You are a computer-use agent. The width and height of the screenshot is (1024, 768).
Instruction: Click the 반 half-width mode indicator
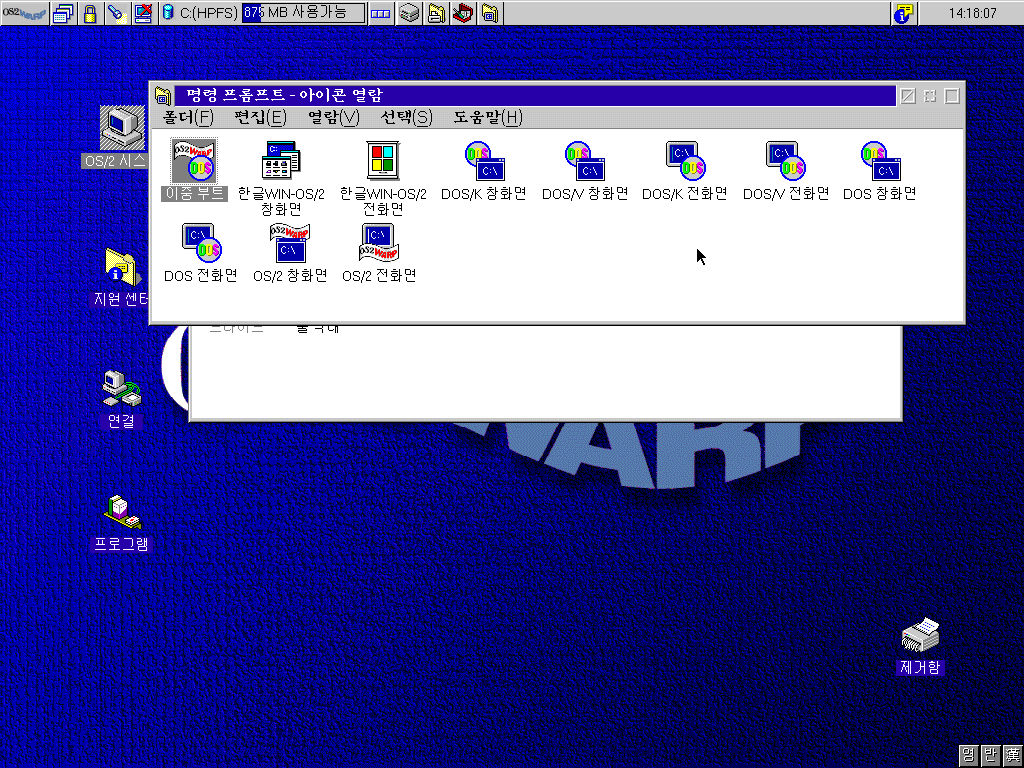pyautogui.click(x=991, y=756)
